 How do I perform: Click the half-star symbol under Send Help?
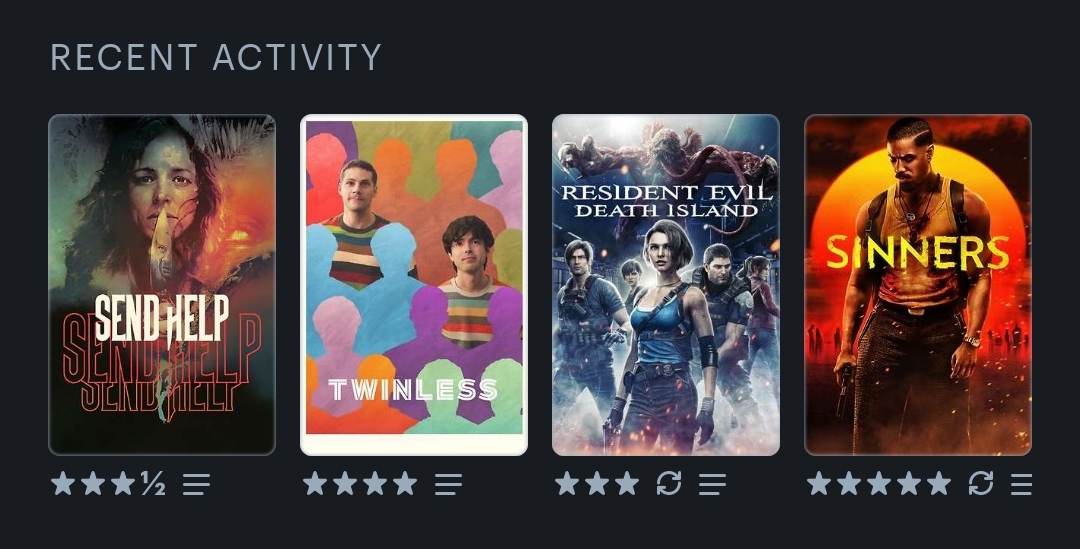tap(153, 484)
